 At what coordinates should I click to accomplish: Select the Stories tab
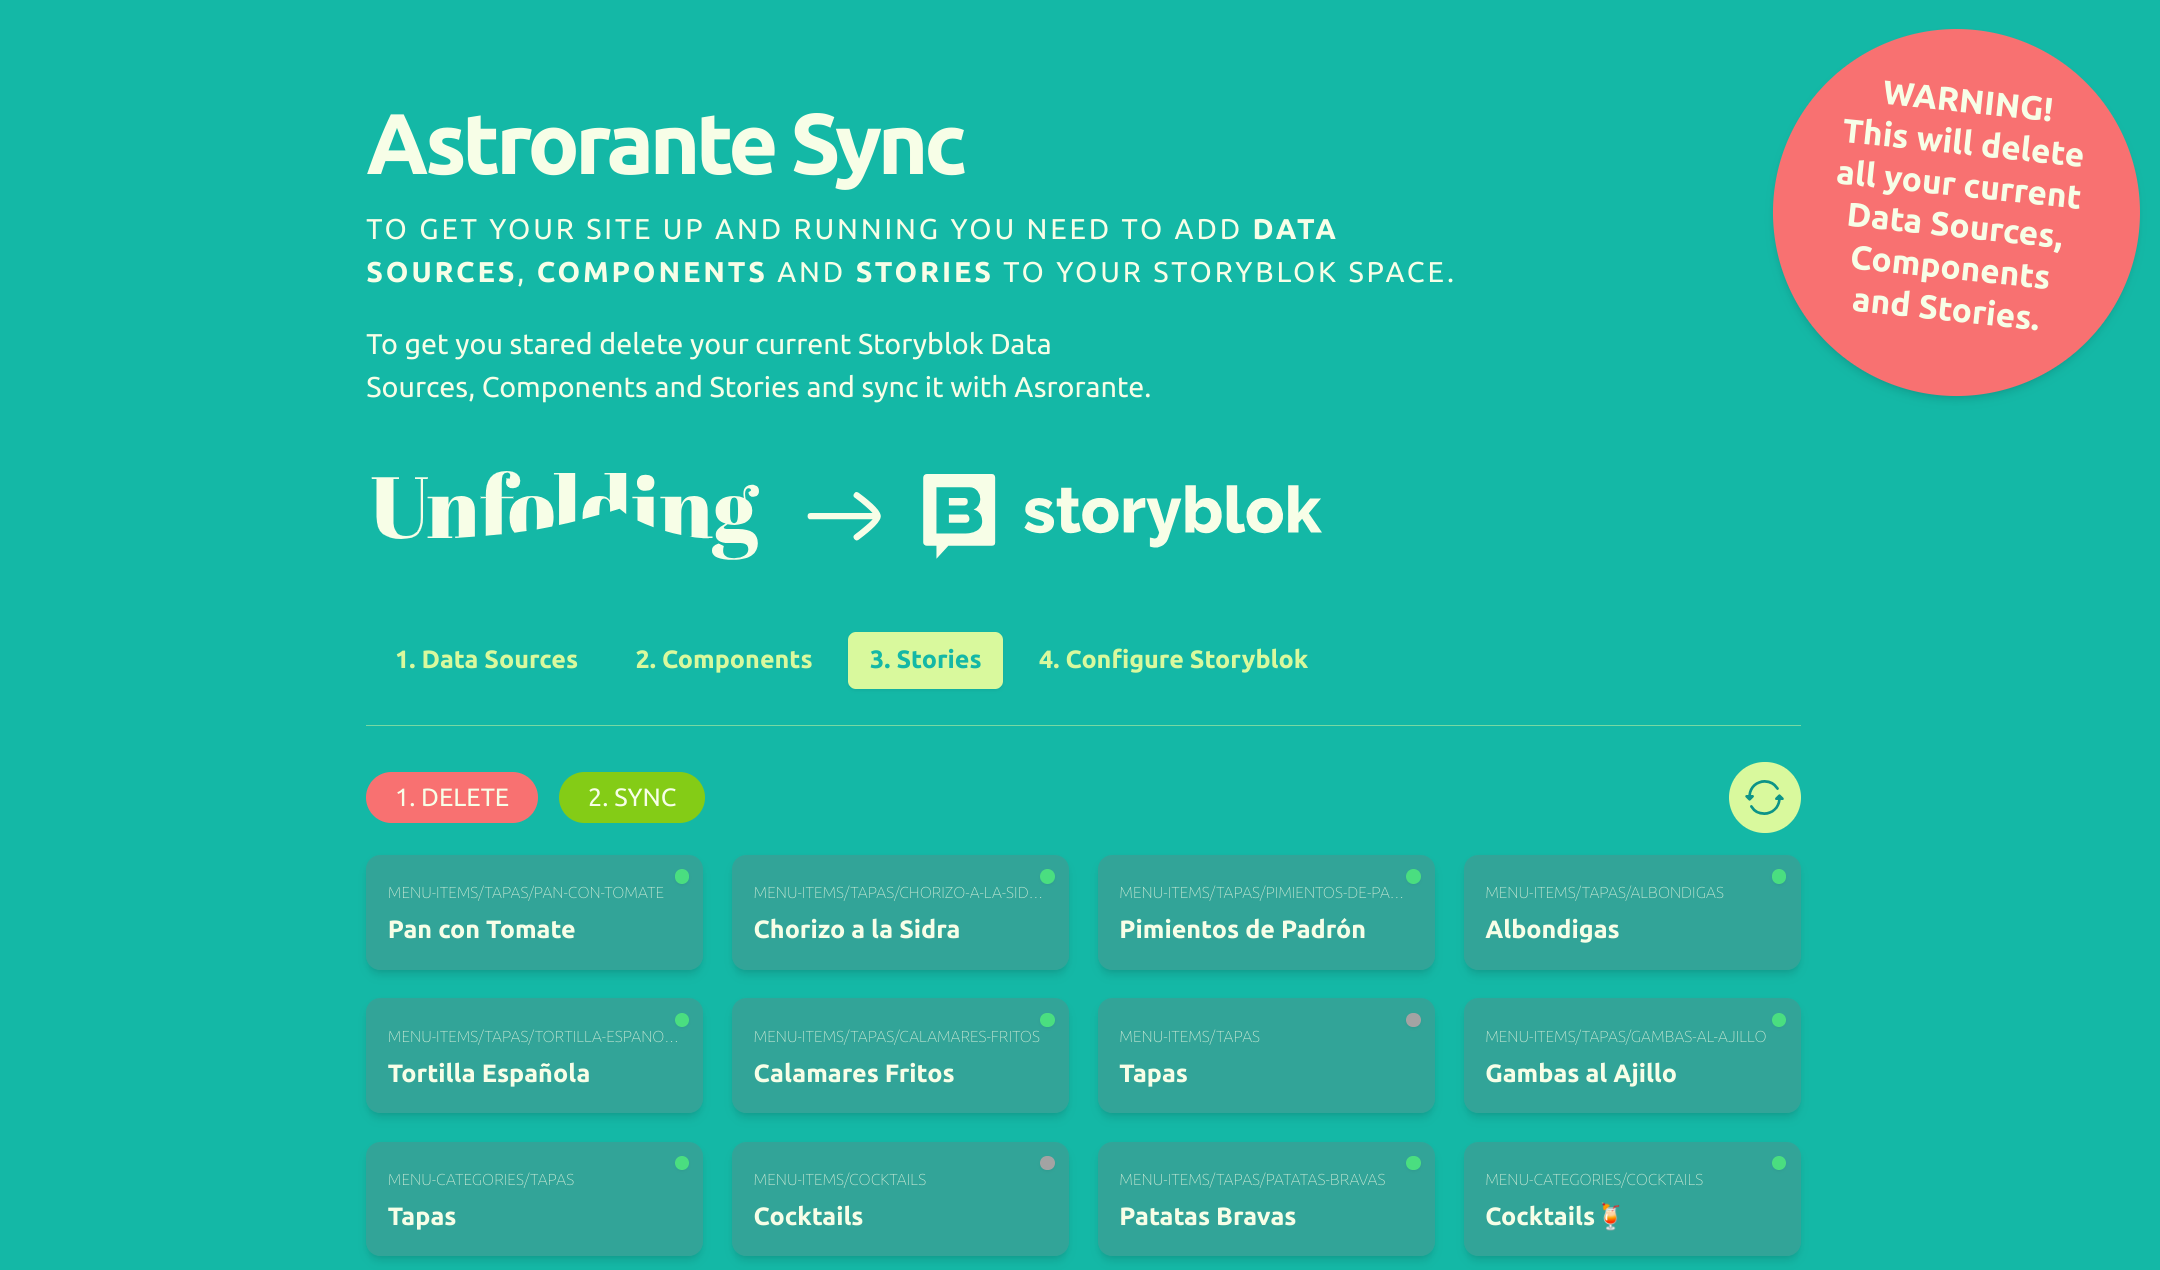click(925, 660)
